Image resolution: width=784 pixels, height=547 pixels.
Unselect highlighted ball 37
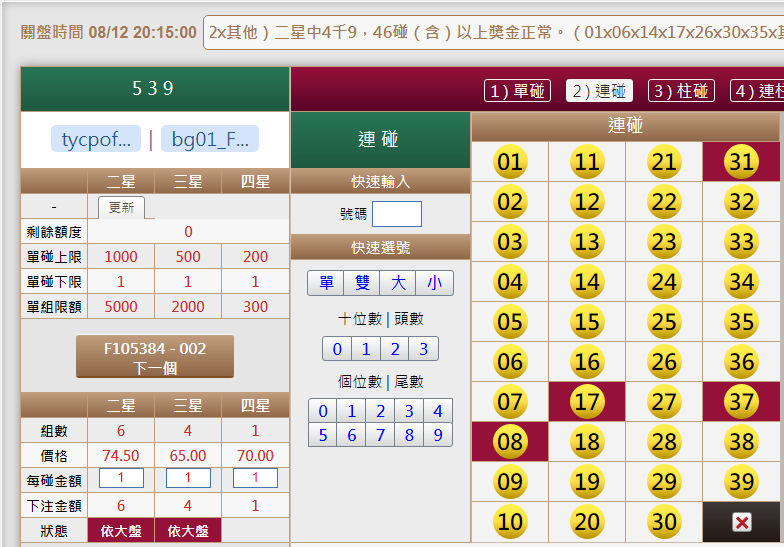coord(742,402)
